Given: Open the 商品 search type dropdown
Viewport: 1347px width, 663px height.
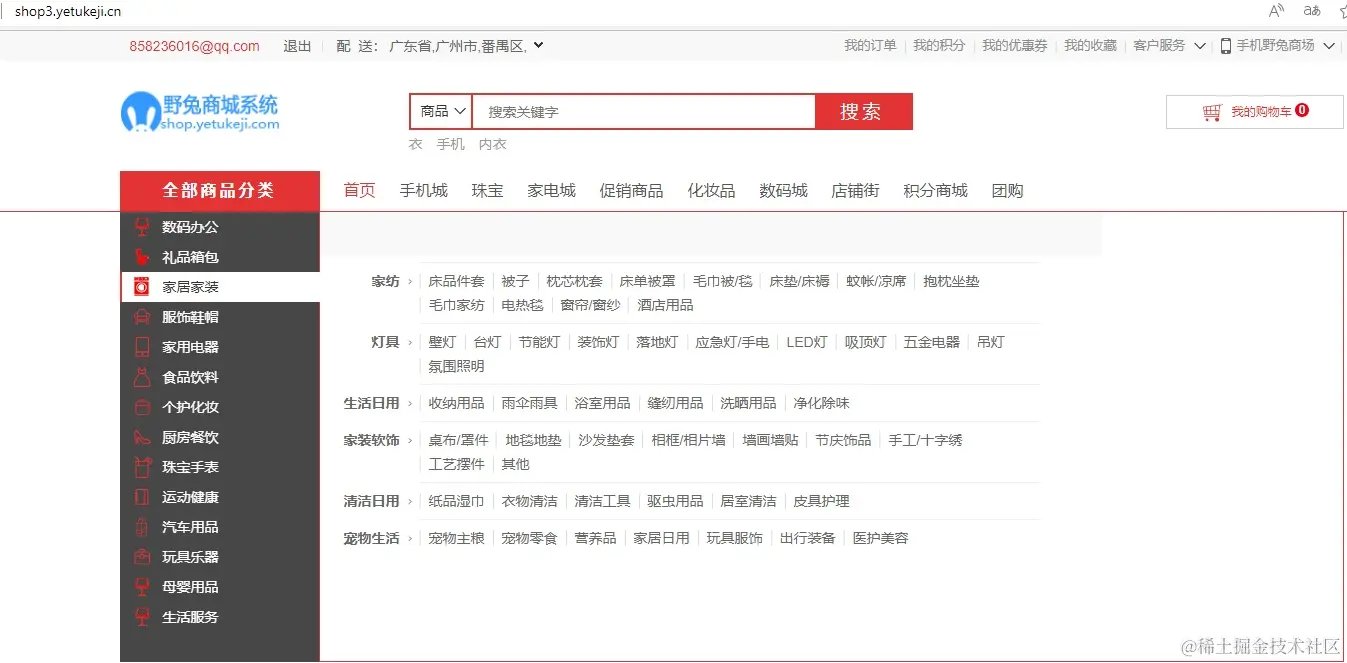Looking at the screenshot, I should tap(441, 112).
